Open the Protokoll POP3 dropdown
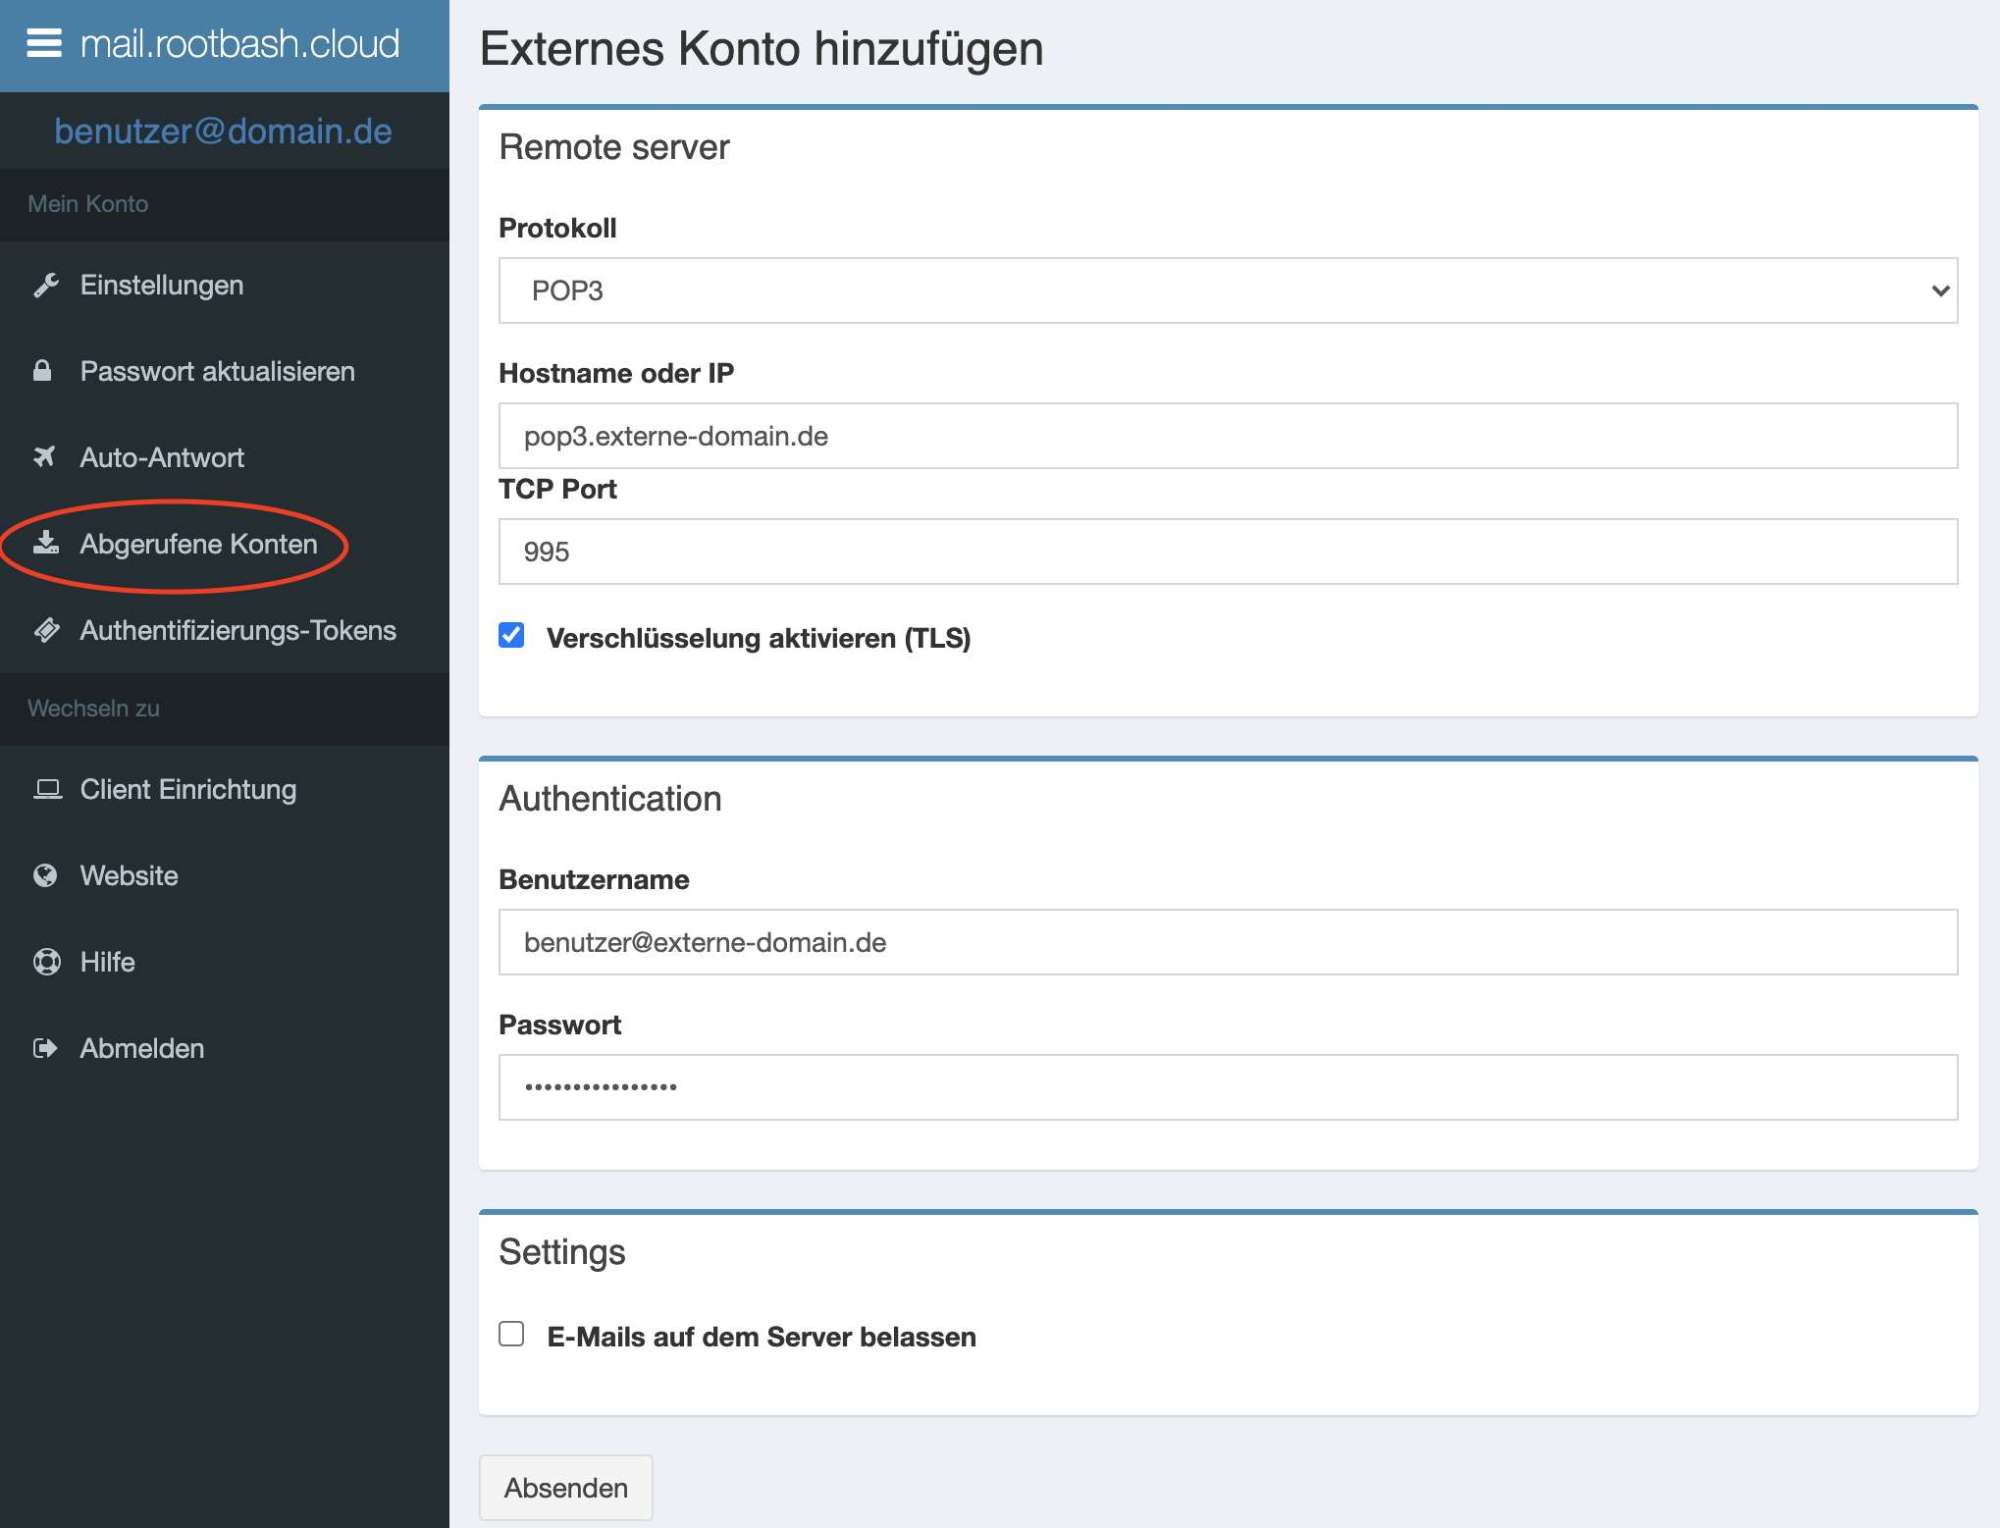 coord(1227,290)
